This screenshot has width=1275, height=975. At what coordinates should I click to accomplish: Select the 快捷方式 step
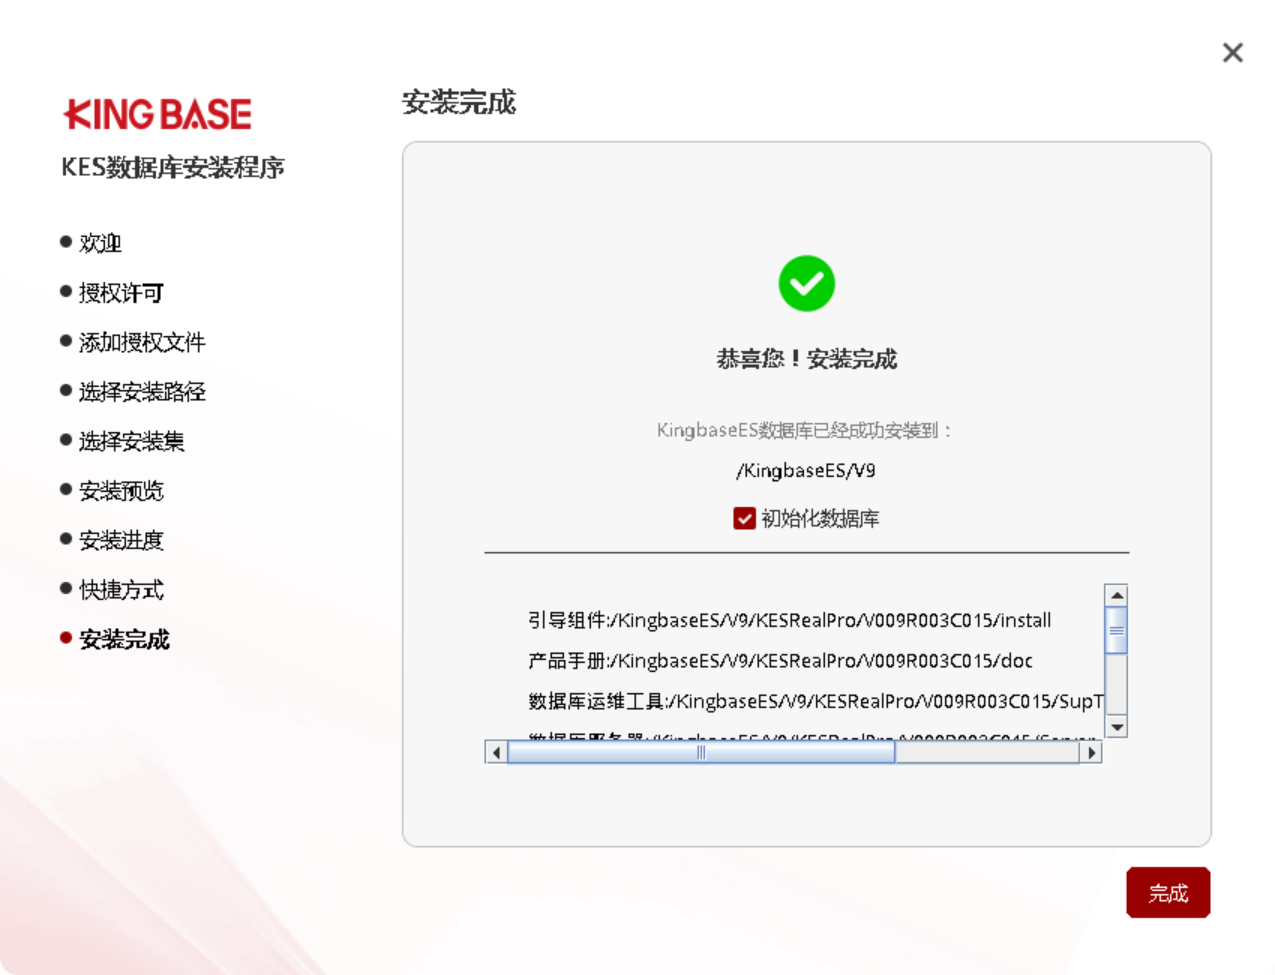[121, 590]
